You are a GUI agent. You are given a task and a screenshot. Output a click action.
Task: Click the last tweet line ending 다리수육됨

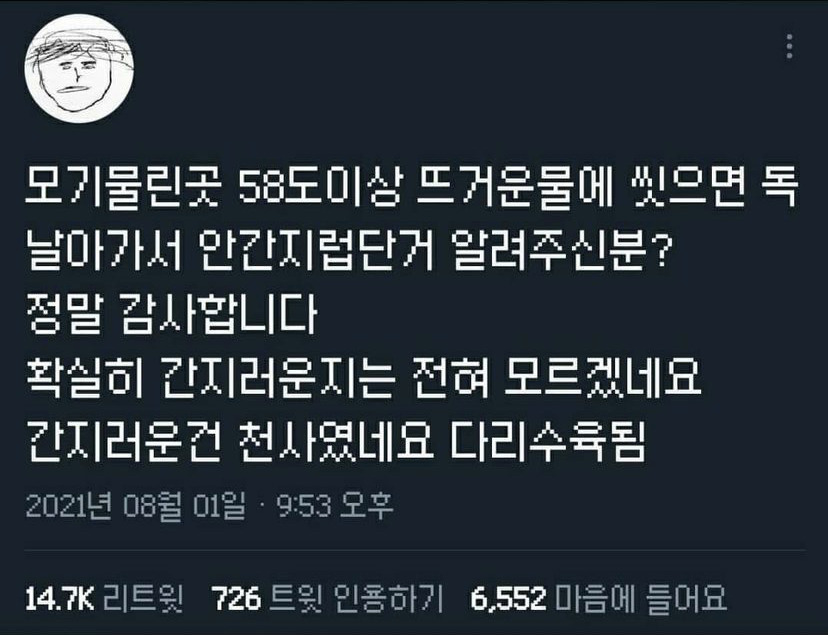tap(336, 441)
